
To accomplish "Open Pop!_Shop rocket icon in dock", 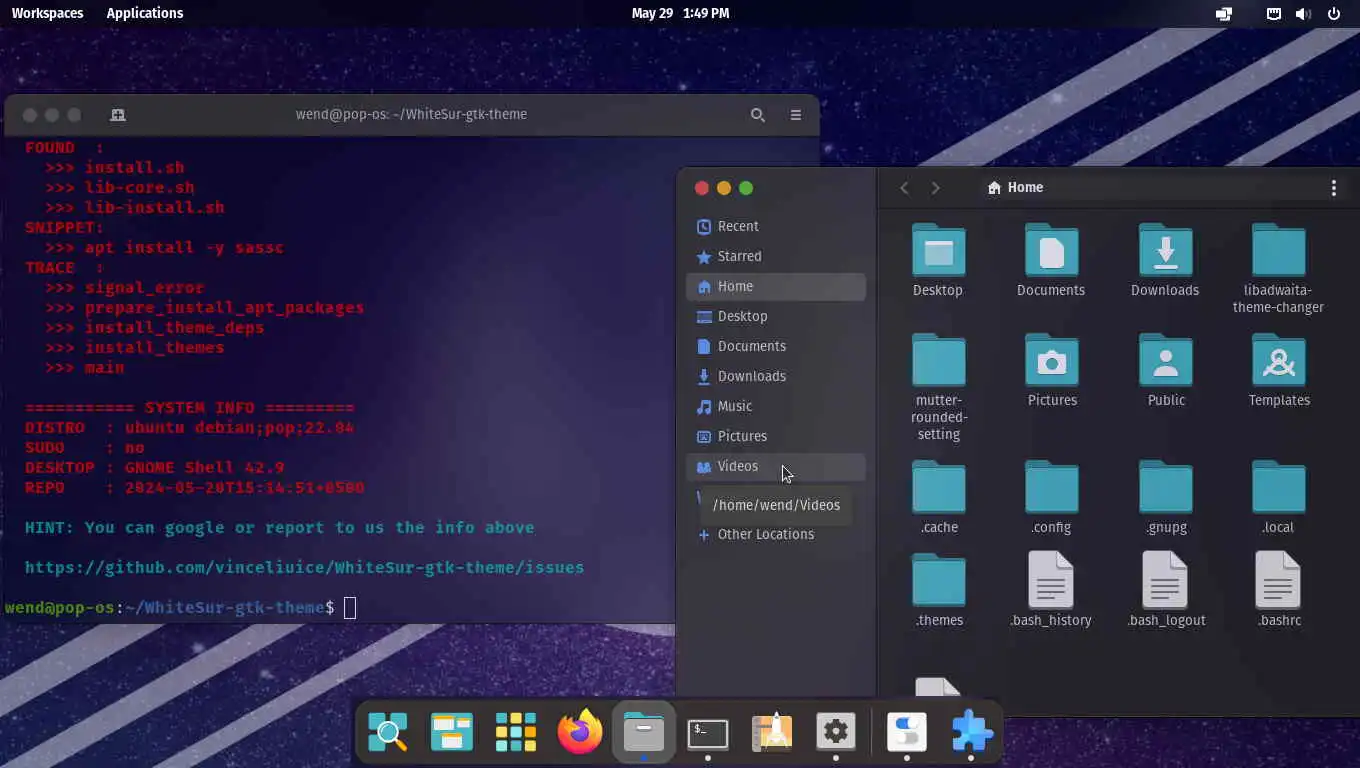I will pos(772,733).
